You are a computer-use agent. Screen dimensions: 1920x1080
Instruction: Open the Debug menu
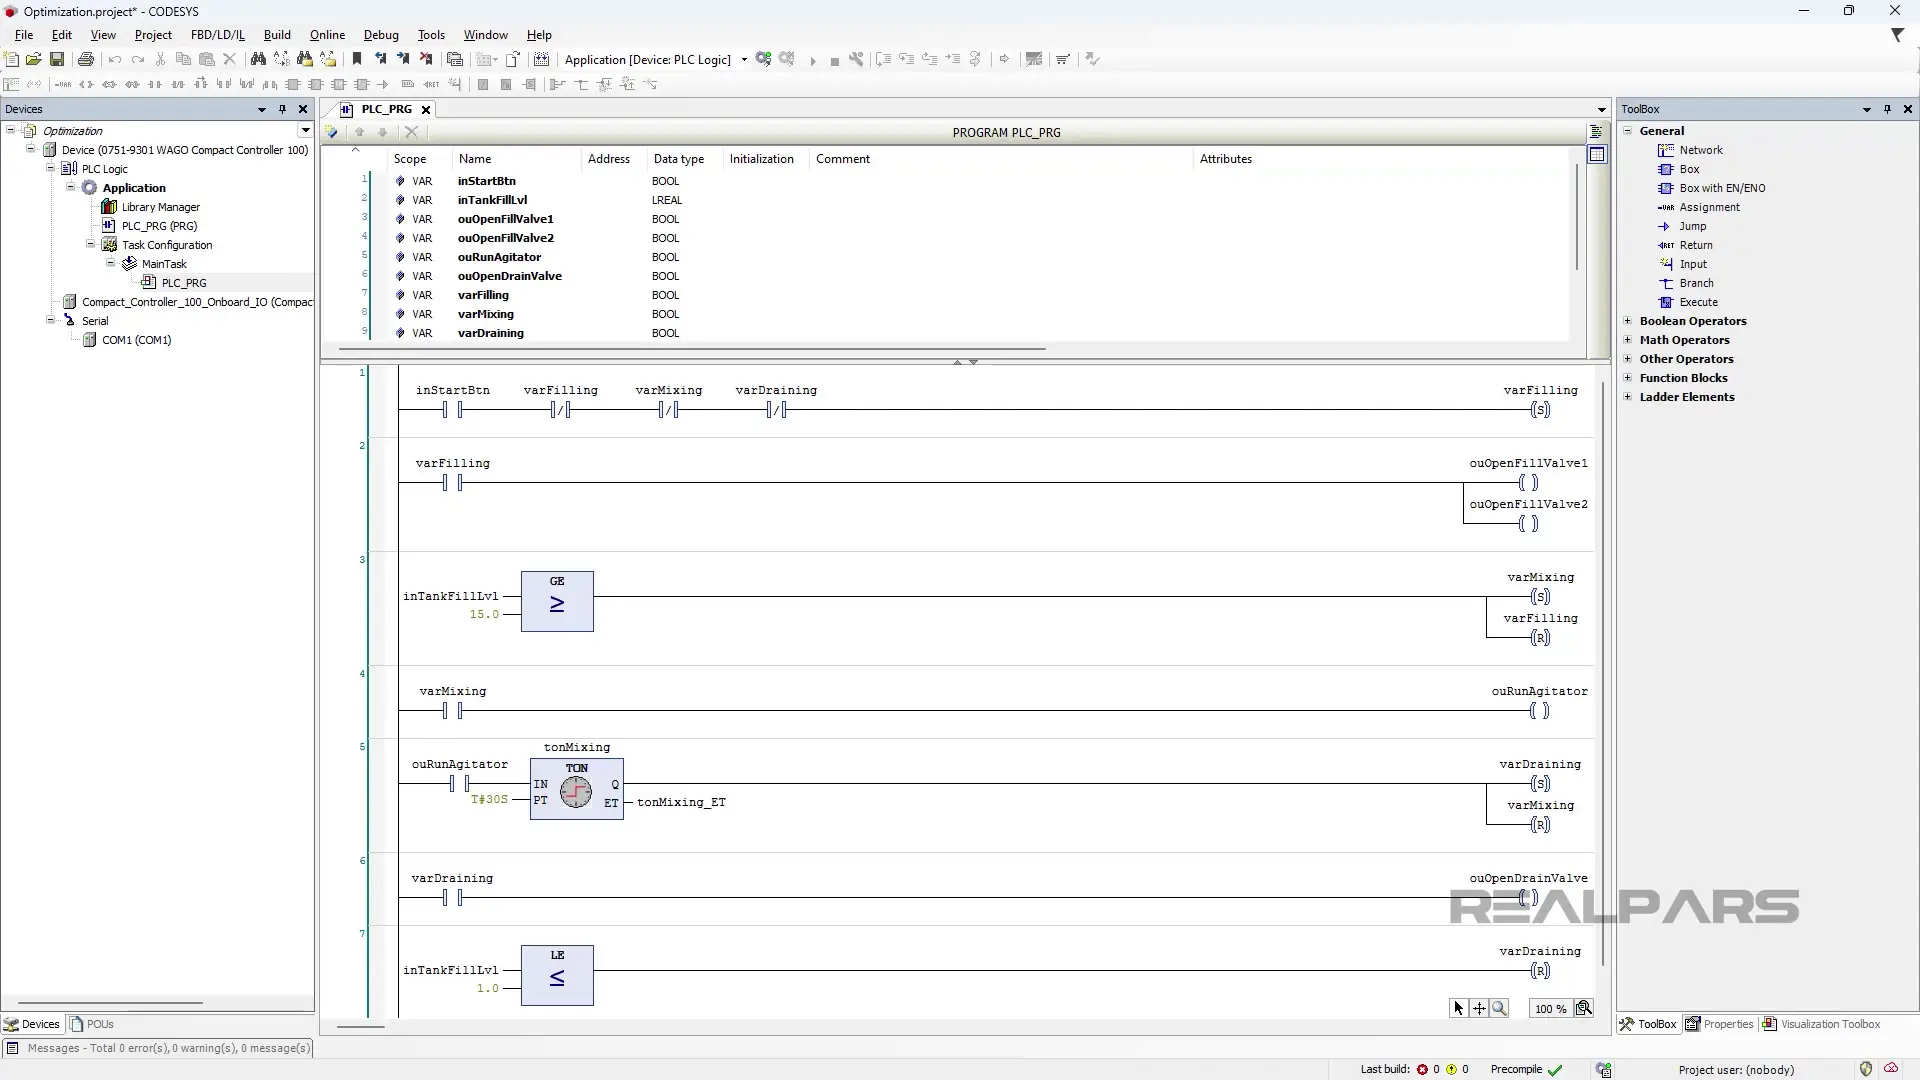[381, 35]
